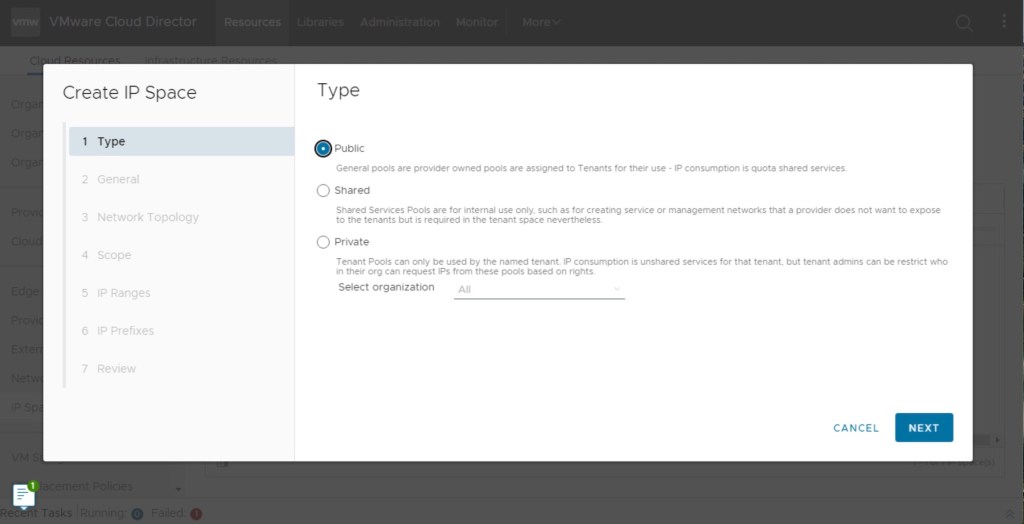The height and width of the screenshot is (524, 1024).
Task: Switch to Infrastructure Resources tab
Action: (210, 61)
